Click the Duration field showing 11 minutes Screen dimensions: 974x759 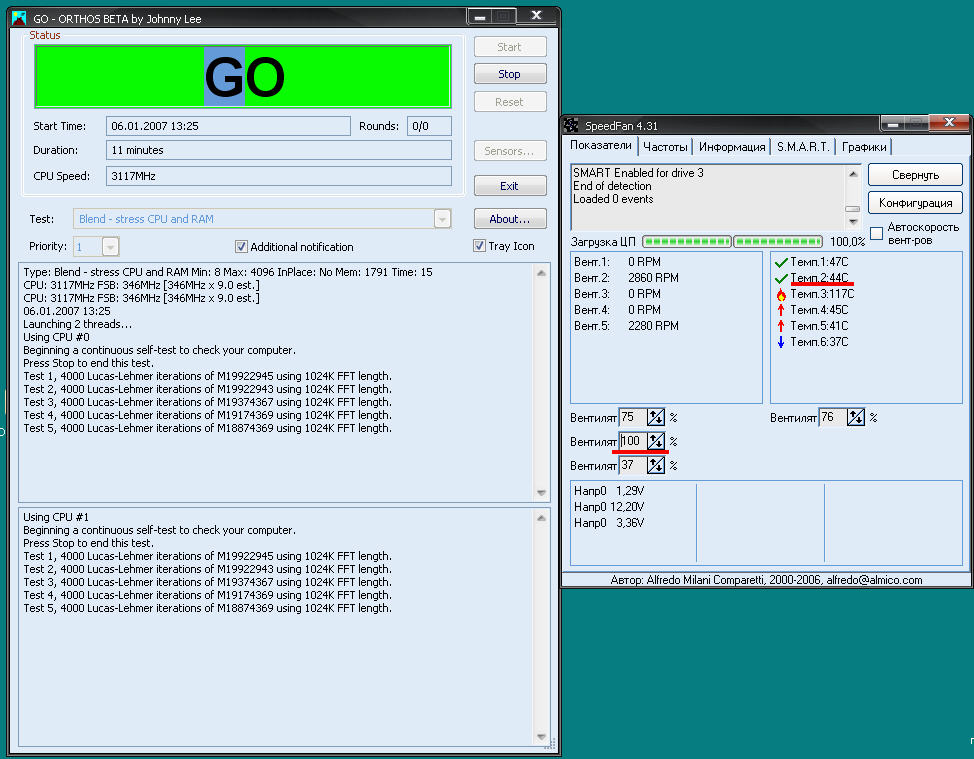click(278, 150)
